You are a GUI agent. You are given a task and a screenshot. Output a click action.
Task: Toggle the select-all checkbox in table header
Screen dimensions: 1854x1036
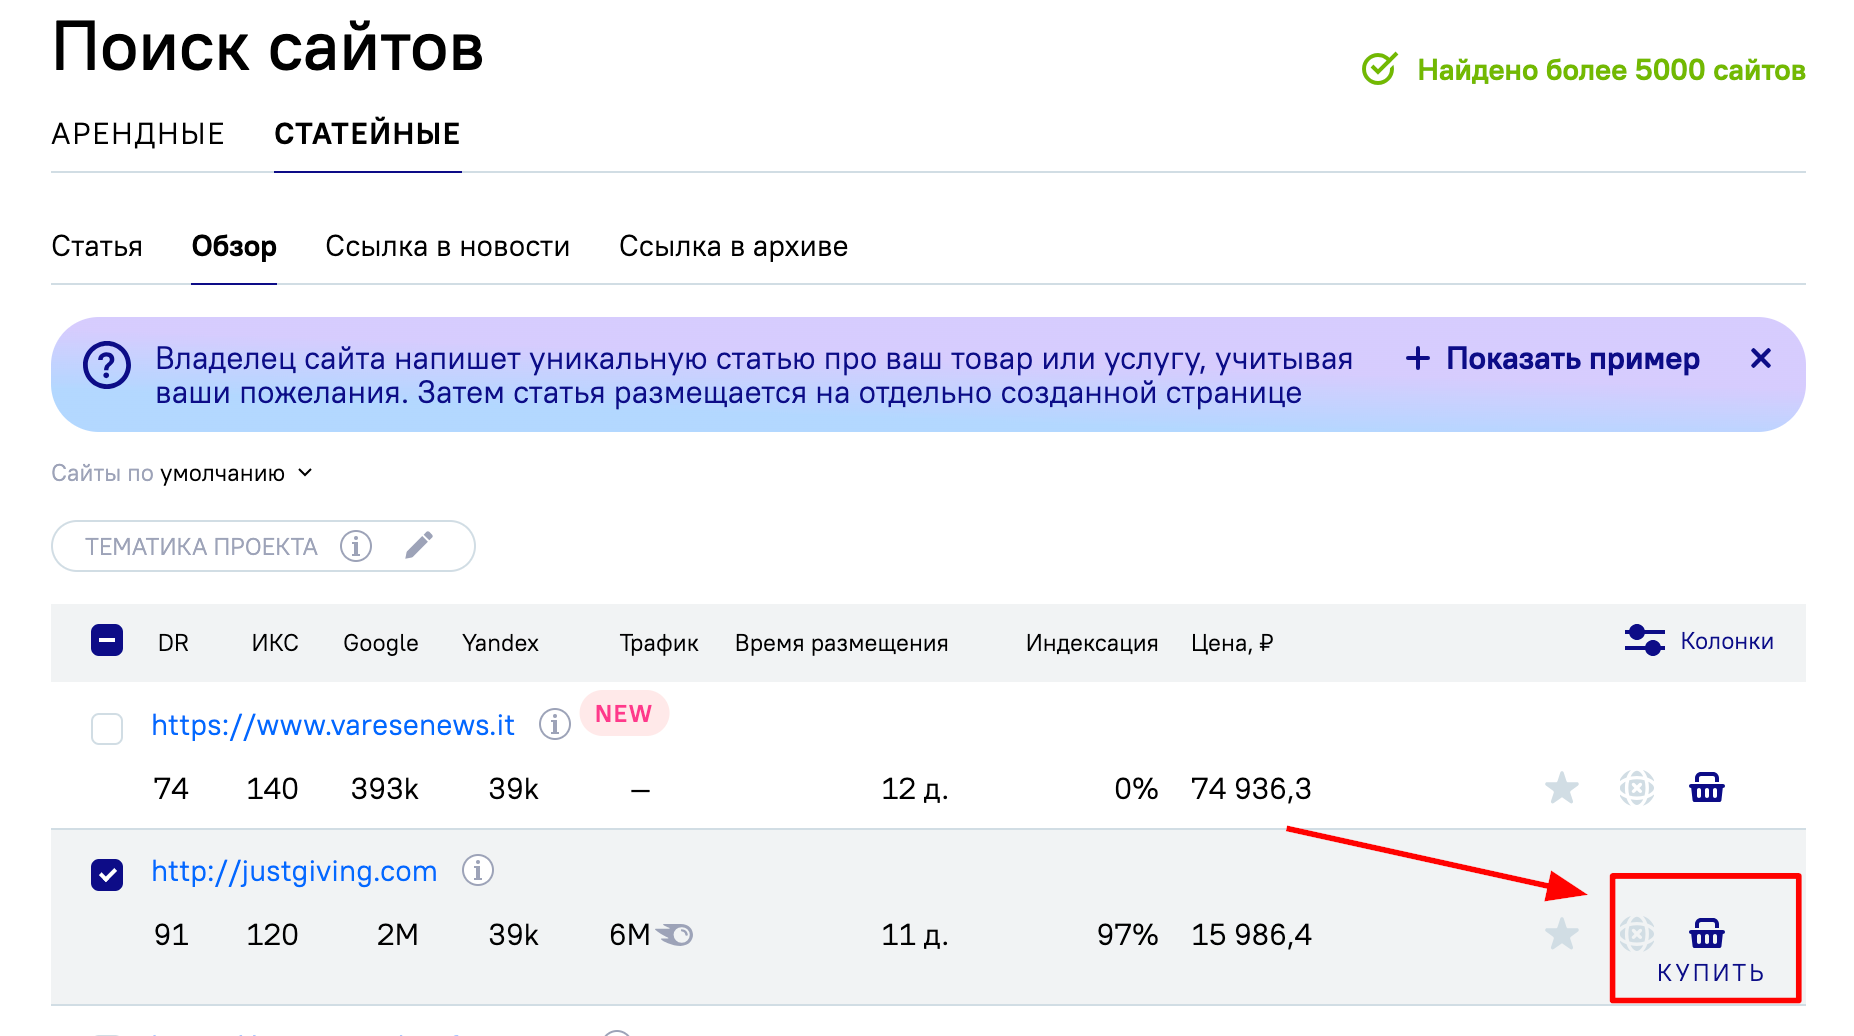tap(107, 640)
